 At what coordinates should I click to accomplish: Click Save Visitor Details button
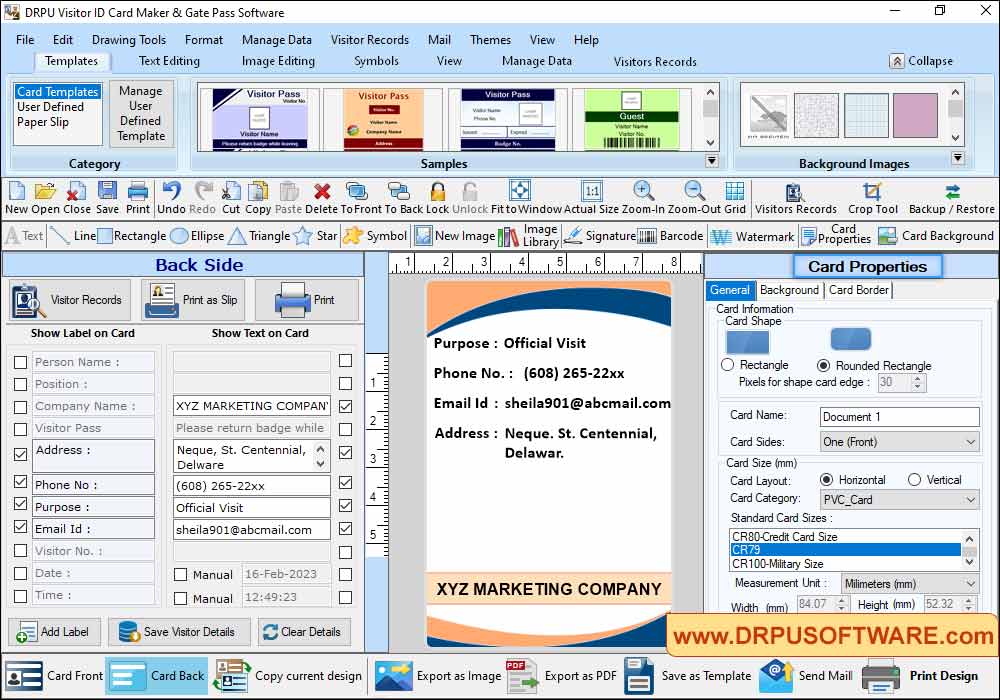pos(179,632)
